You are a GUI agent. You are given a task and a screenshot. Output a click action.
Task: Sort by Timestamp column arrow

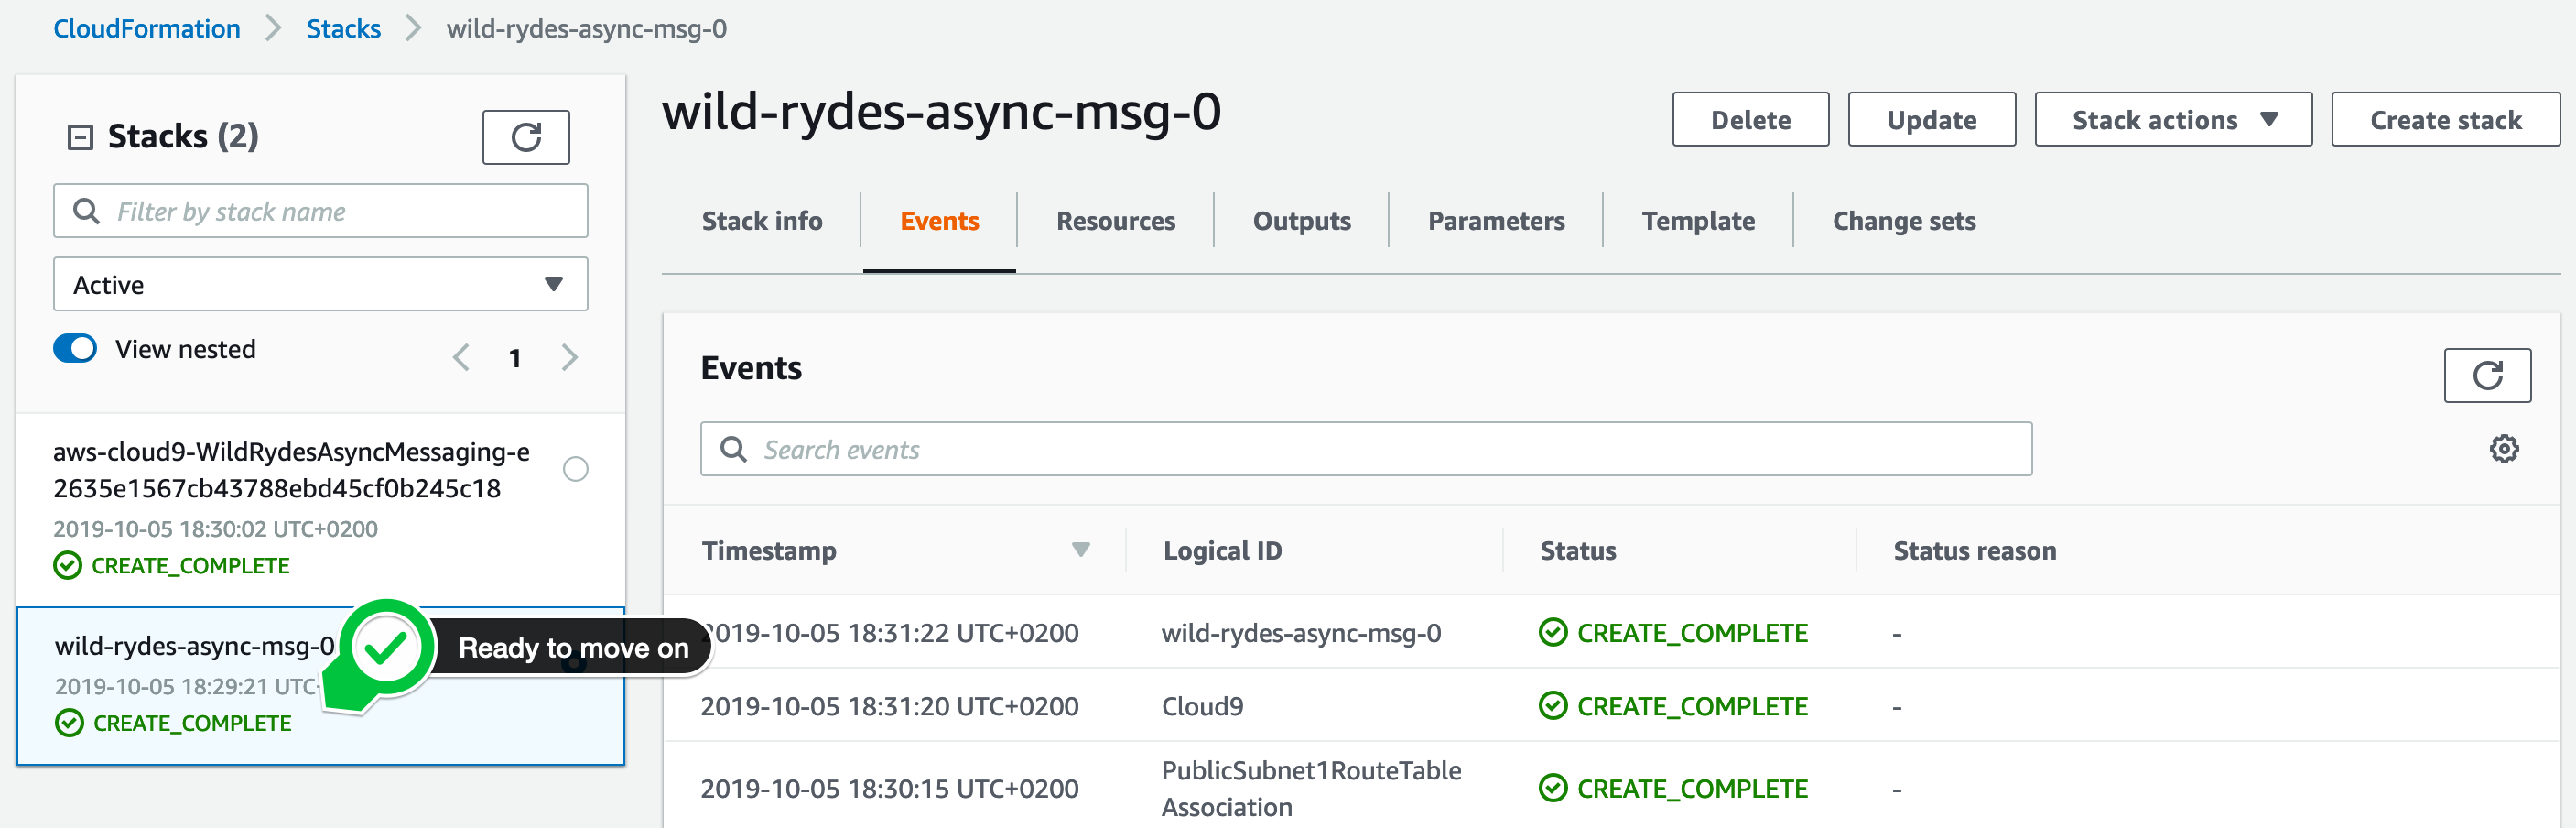(x=1080, y=549)
